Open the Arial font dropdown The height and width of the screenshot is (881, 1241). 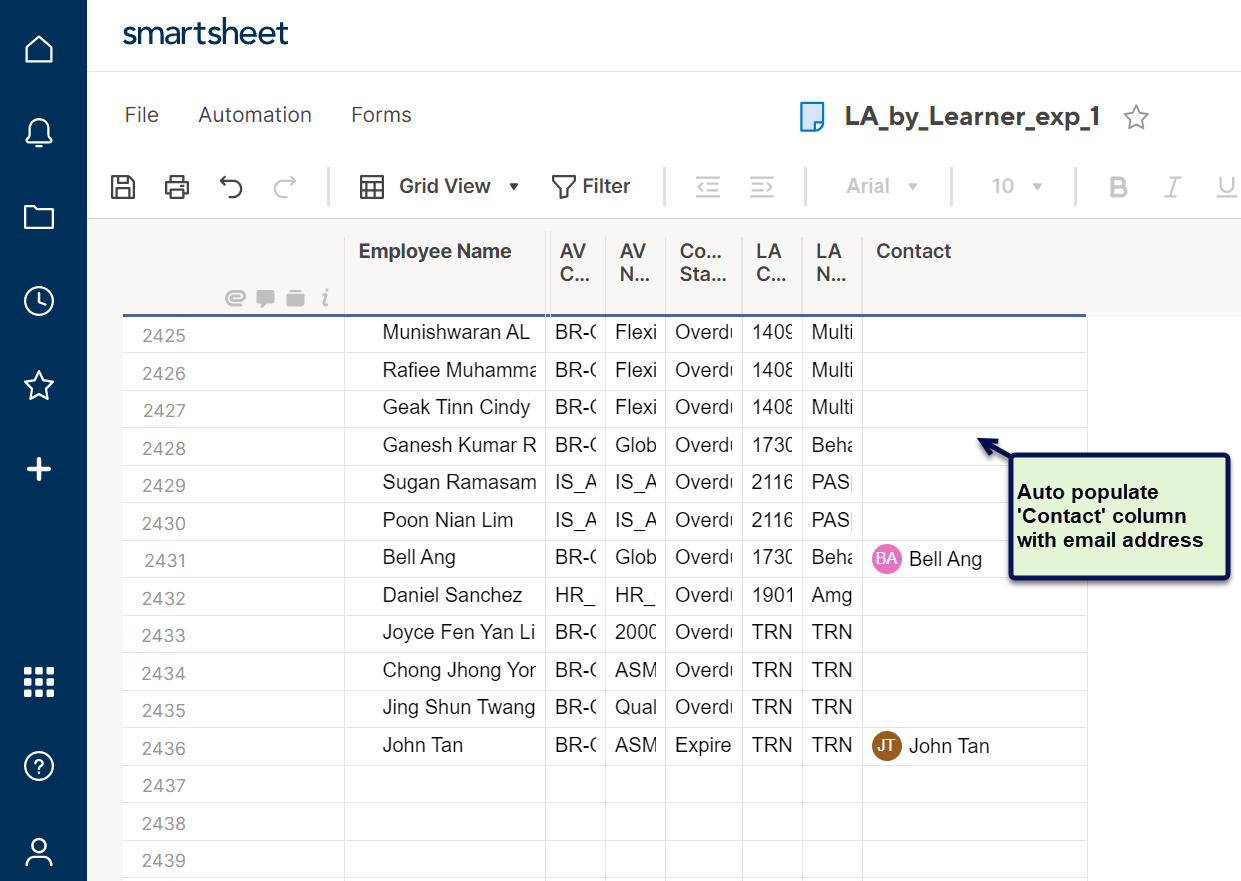coord(878,186)
